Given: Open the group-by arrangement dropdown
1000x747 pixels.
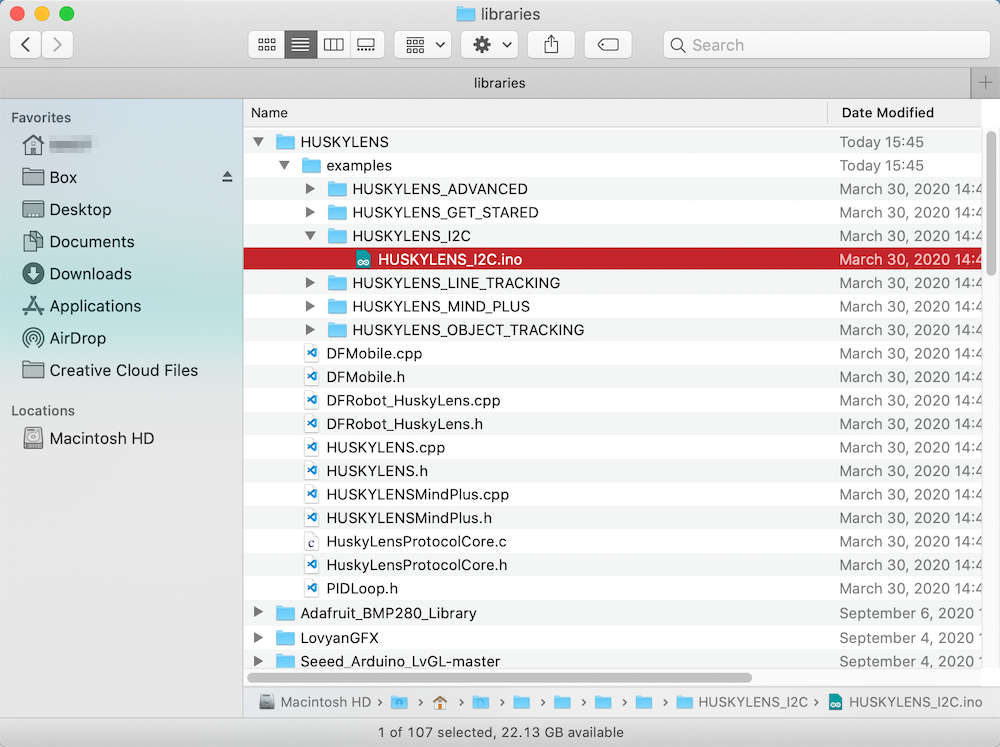Looking at the screenshot, I should (x=423, y=45).
